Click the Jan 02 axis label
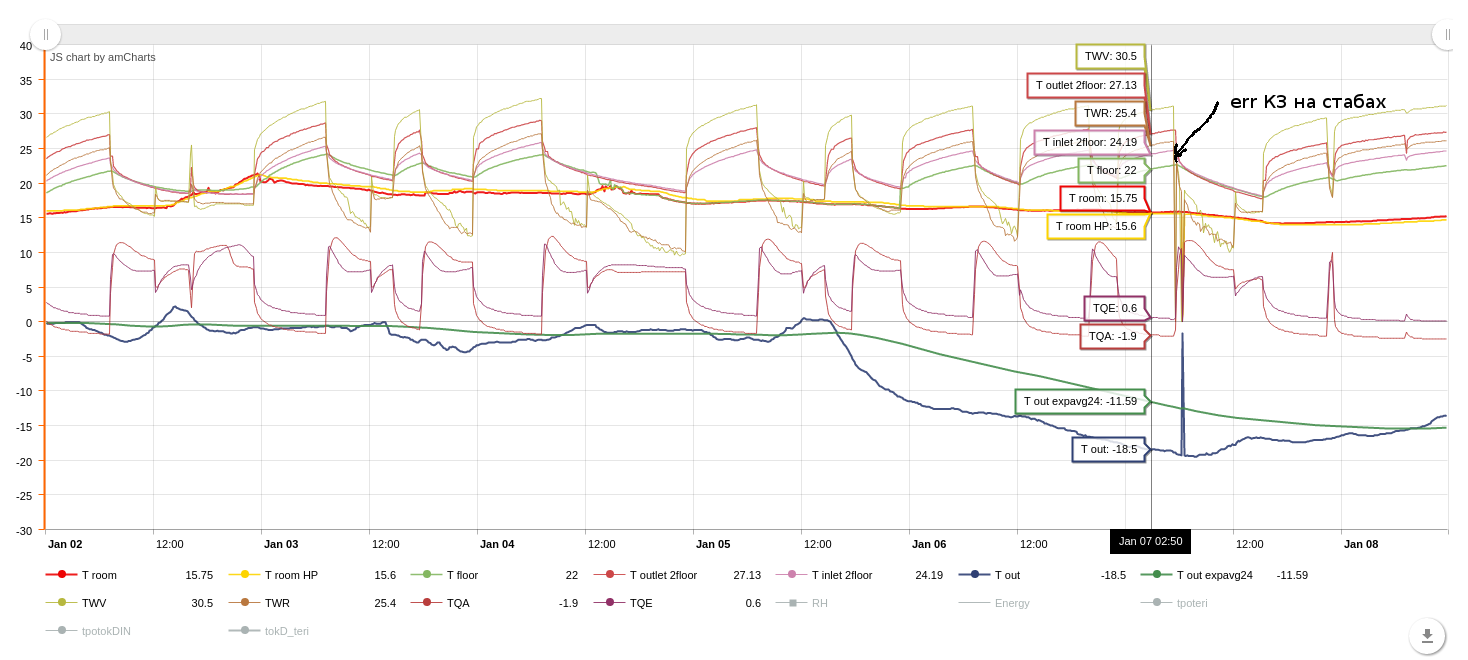This screenshot has height=660, width=1468. [65, 544]
